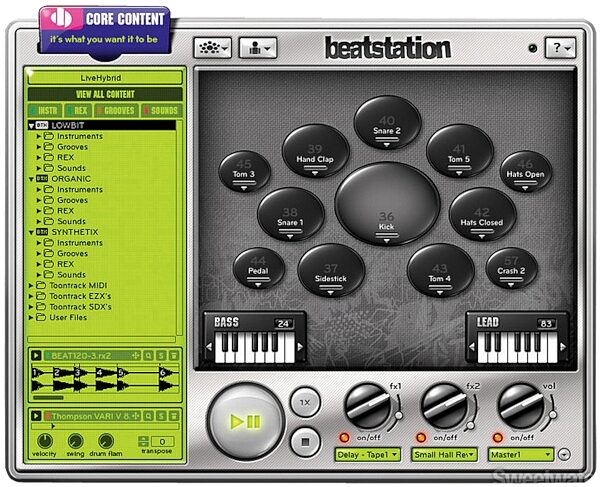Click the LiveHybrid preset name bar

point(105,78)
